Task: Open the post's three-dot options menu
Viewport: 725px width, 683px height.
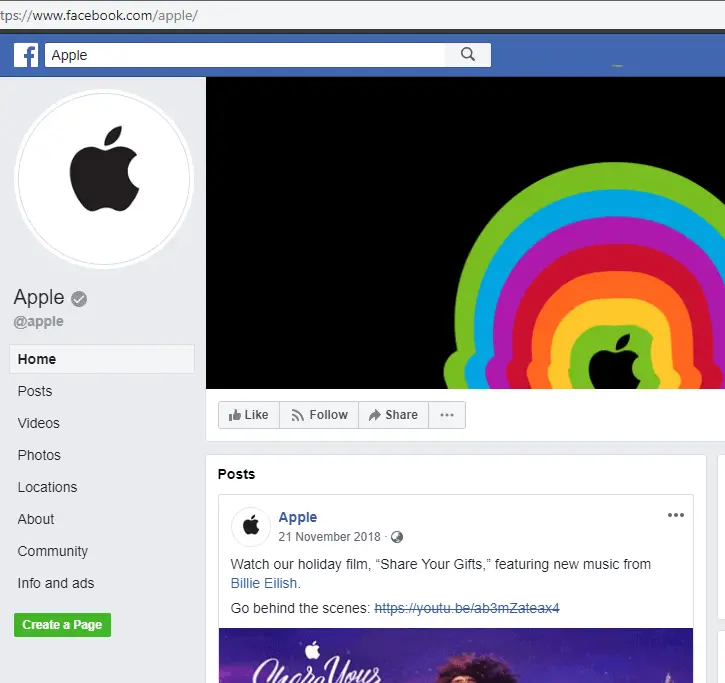Action: click(676, 515)
